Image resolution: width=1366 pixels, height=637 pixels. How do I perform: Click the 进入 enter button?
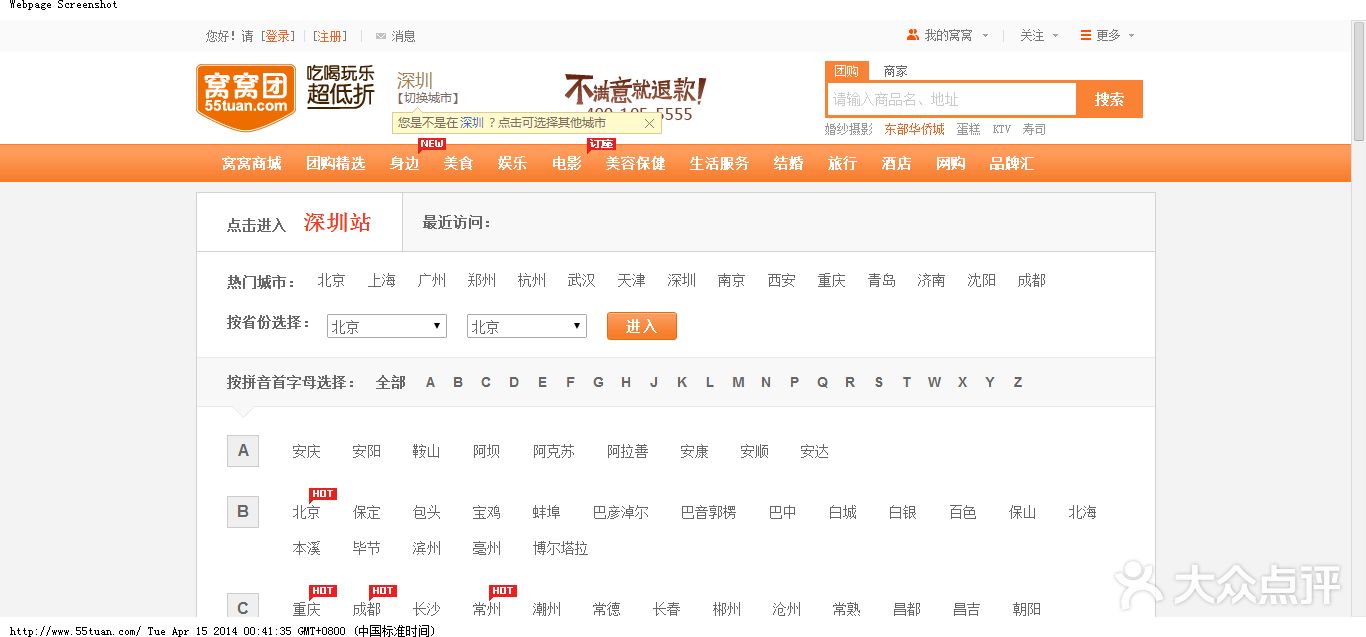[x=641, y=326]
